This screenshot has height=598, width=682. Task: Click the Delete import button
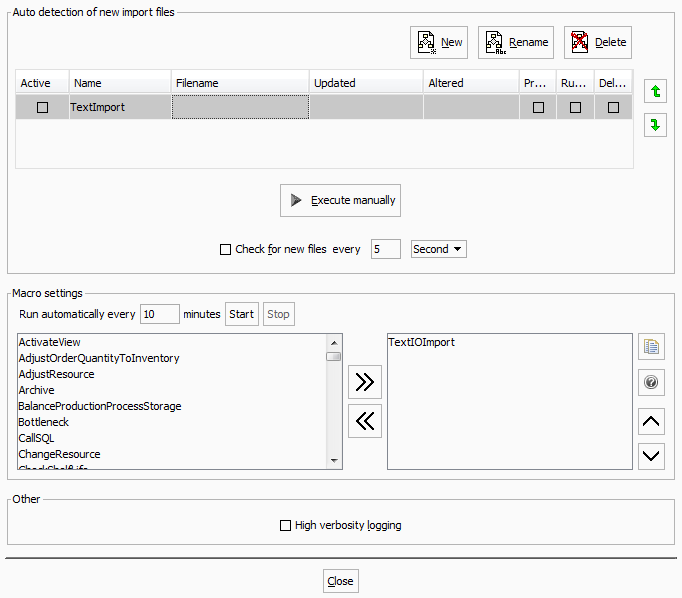(598, 43)
